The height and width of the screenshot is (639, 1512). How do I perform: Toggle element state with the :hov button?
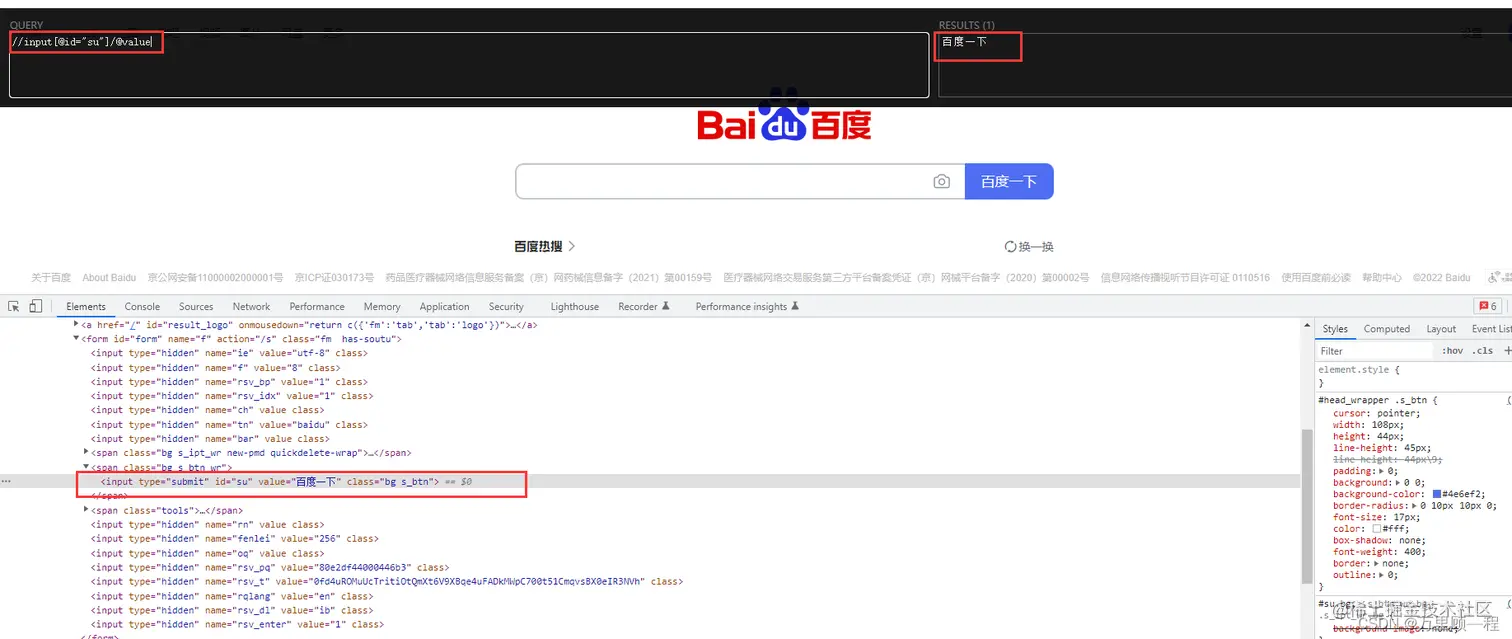click(1452, 350)
